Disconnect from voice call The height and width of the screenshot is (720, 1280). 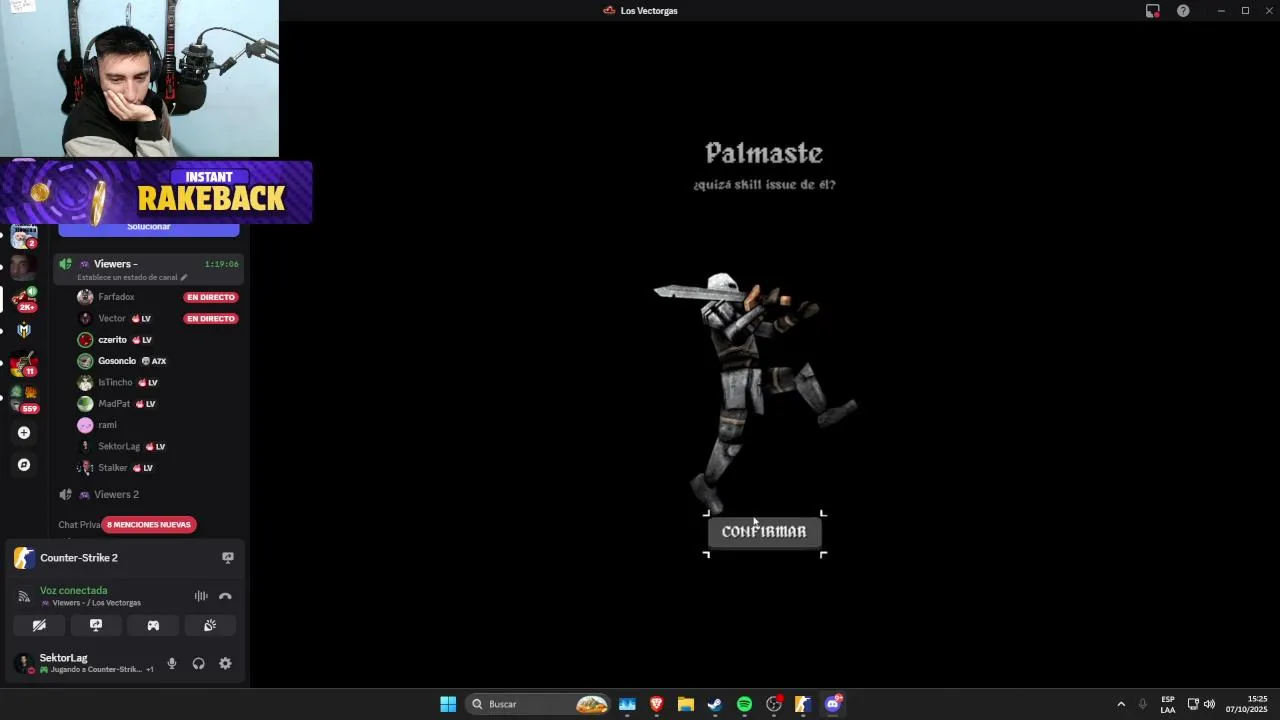[x=225, y=596]
